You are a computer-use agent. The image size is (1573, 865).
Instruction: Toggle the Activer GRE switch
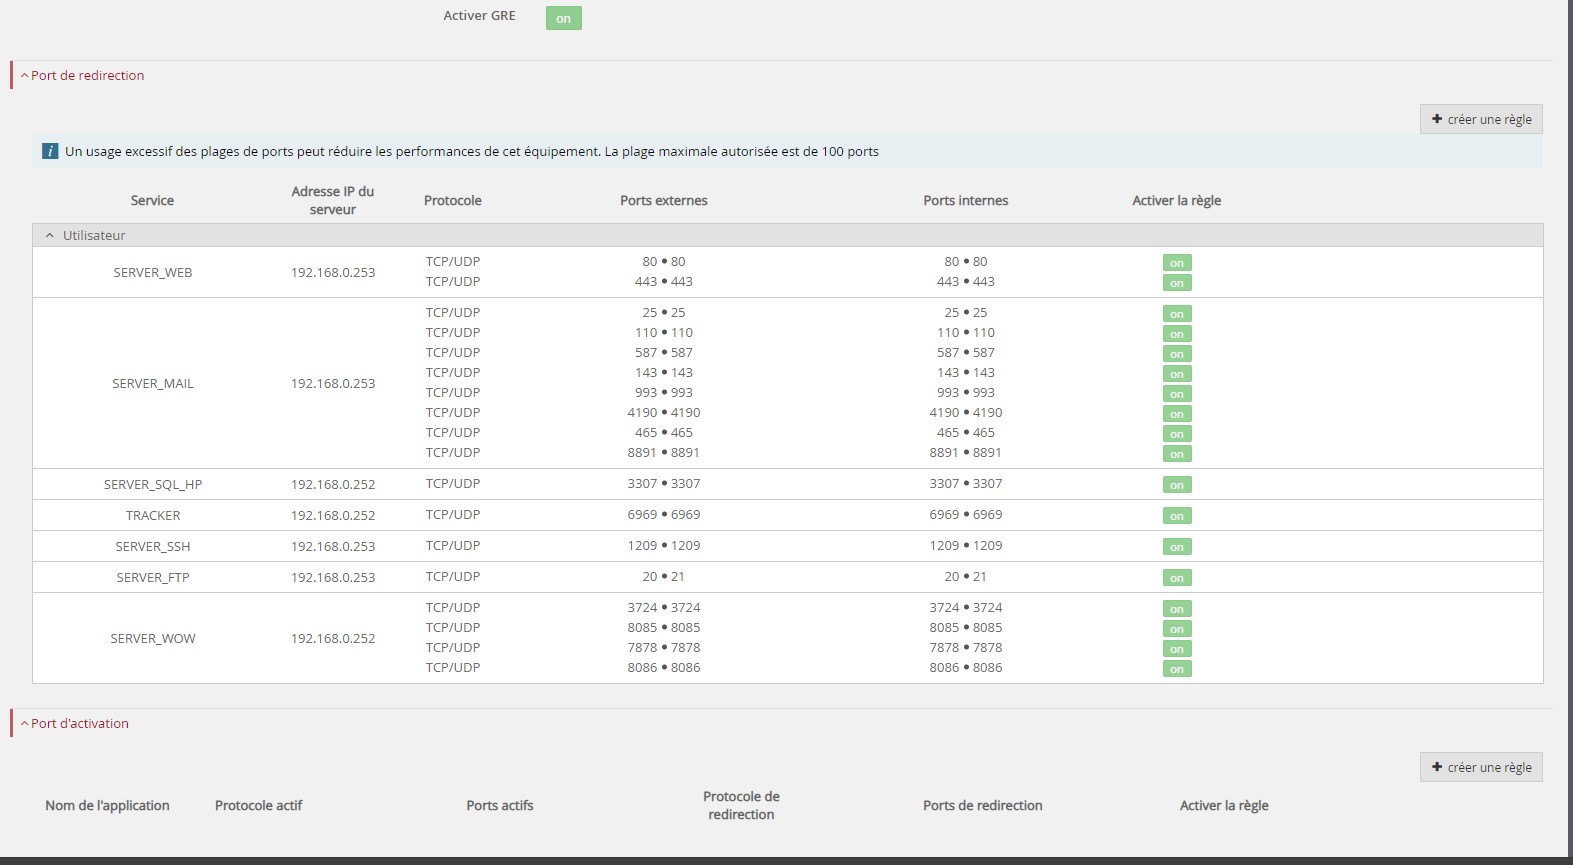563,18
